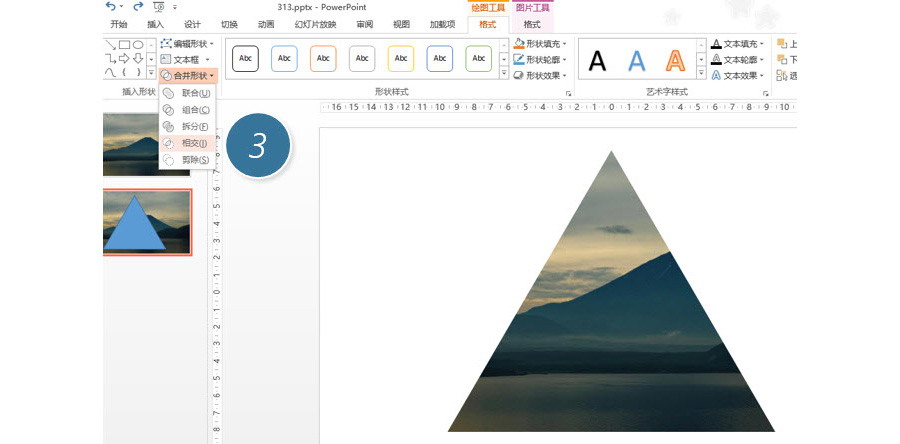The width and height of the screenshot is (900, 444).
Task: Click the 文本框 text box button
Action: tap(185, 60)
